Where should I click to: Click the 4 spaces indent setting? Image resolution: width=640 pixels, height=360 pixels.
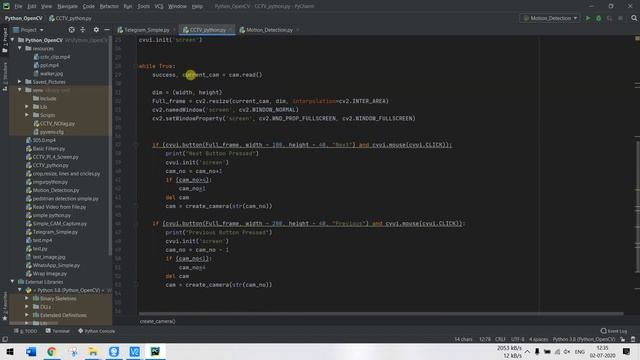click(538, 339)
